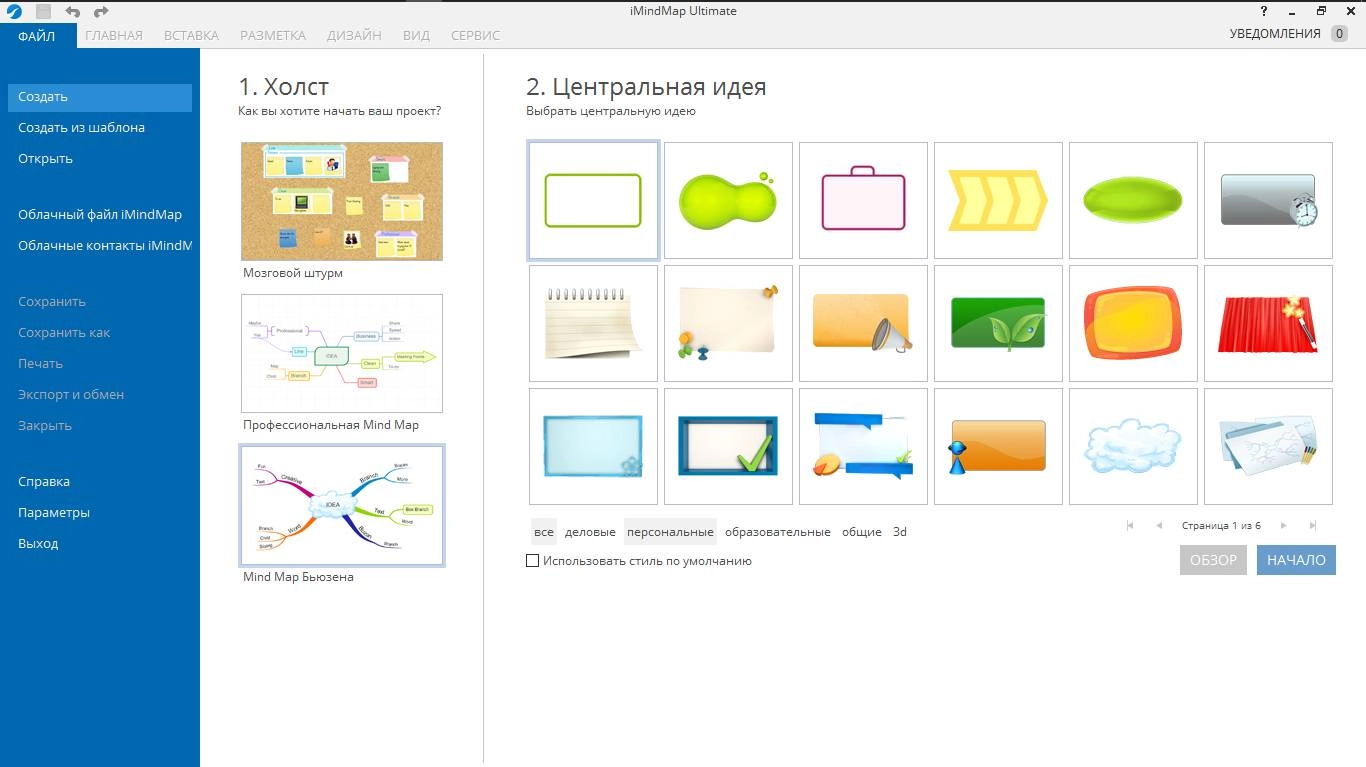Open the ФАЙЛ tab
Screen dimensions: 1366x767
pos(36,35)
